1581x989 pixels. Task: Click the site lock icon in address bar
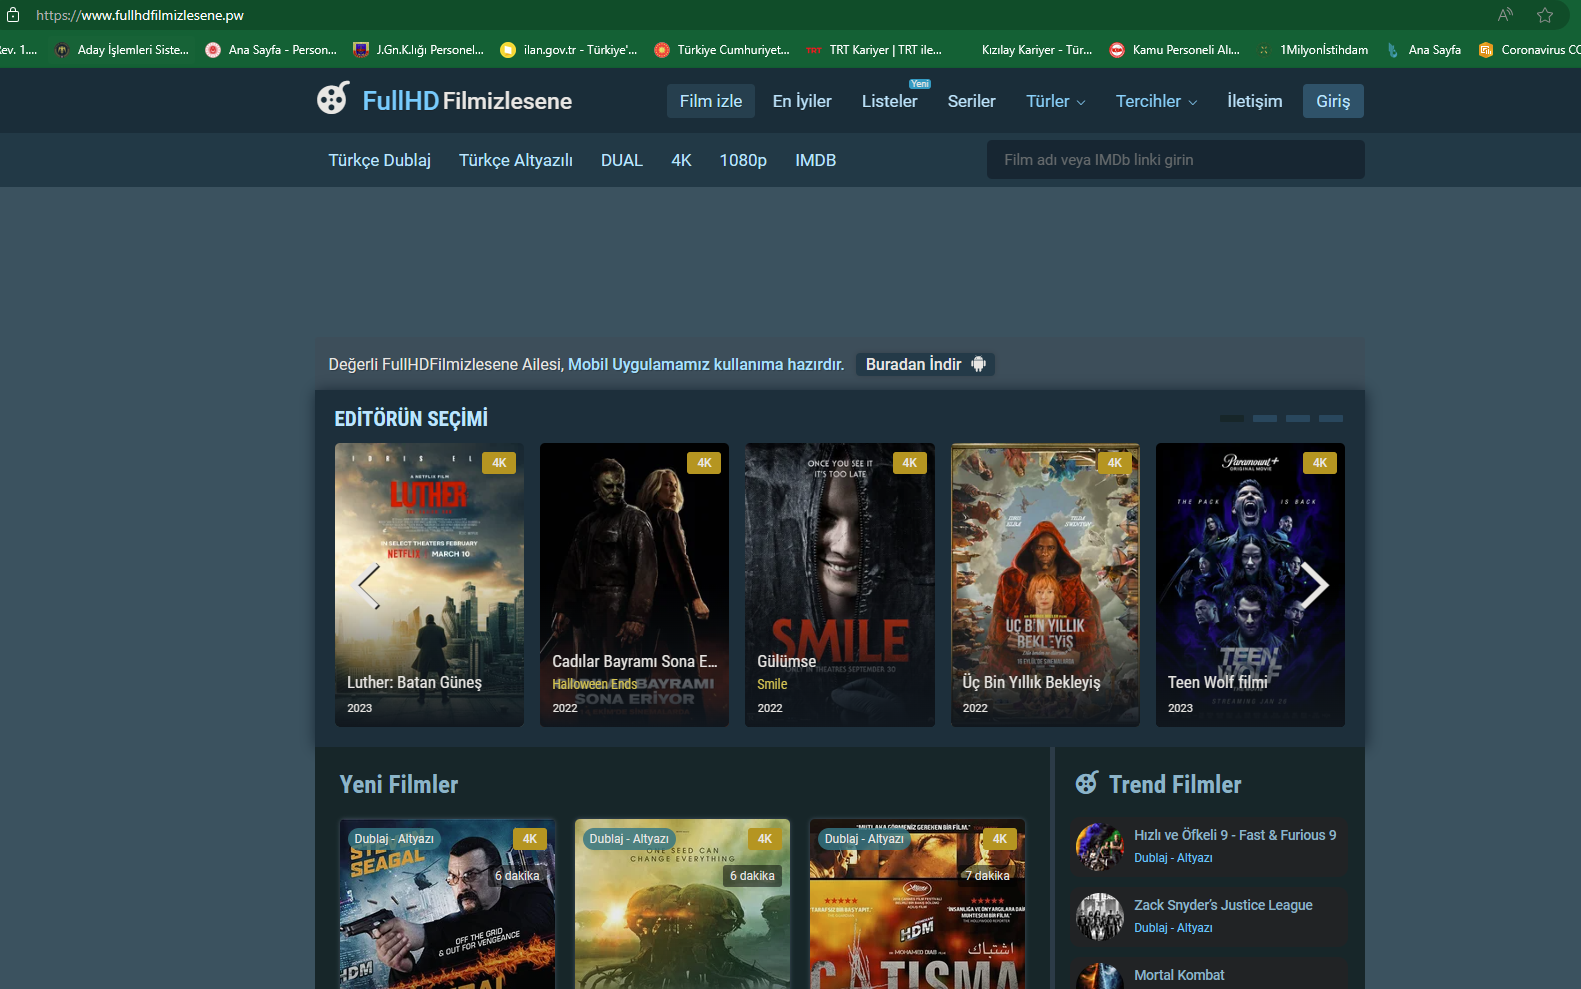(13, 15)
